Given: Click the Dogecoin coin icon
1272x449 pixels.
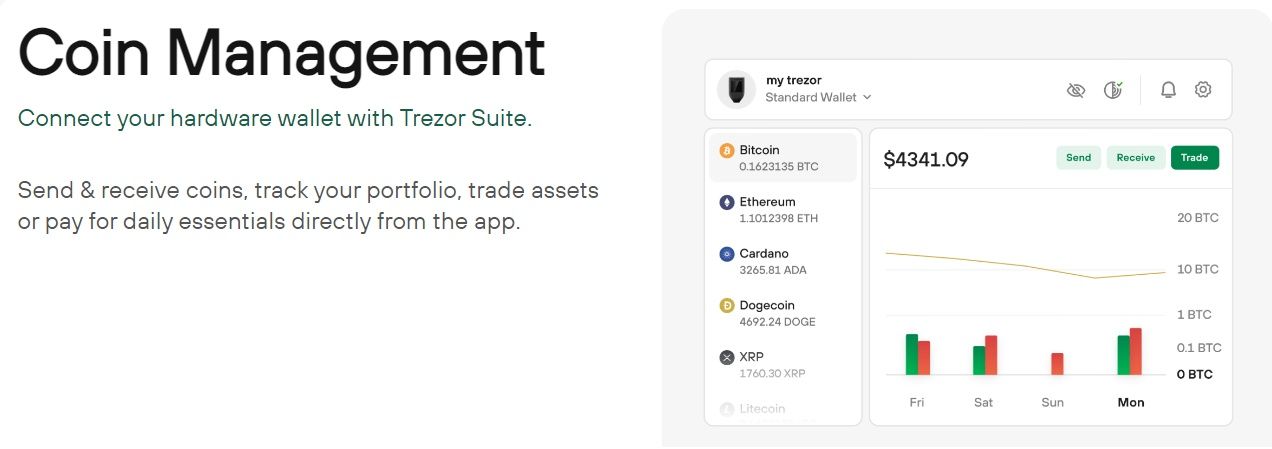Looking at the screenshot, I should pos(727,306).
